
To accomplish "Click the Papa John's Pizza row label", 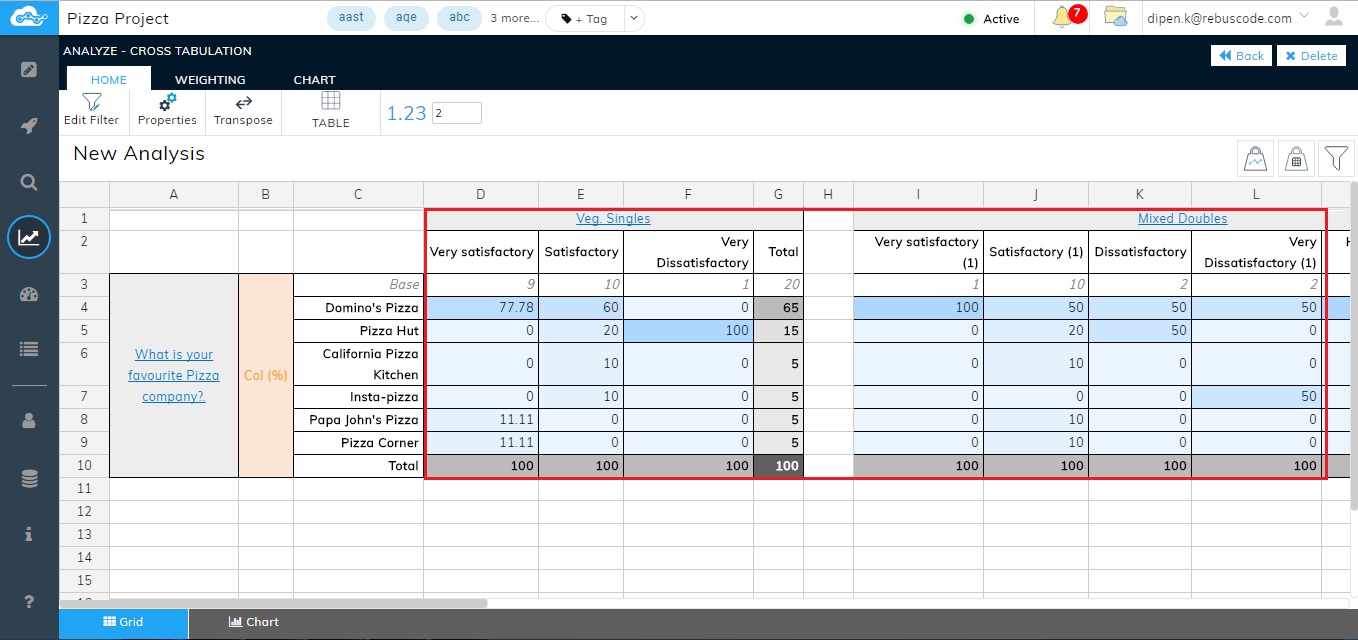I will (x=358, y=420).
